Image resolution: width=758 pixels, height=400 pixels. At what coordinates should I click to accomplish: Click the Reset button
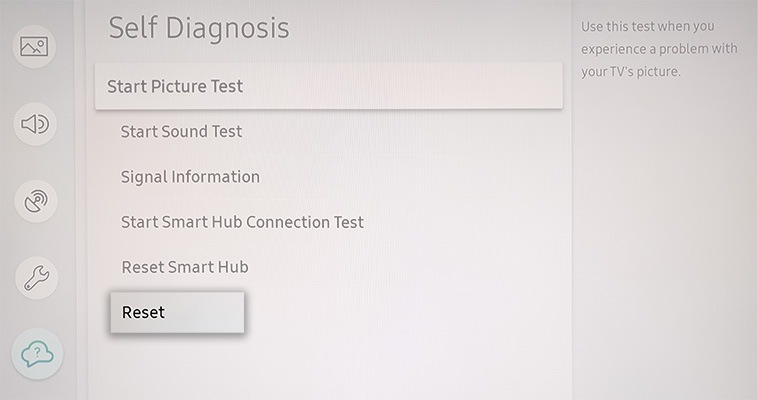click(x=177, y=312)
